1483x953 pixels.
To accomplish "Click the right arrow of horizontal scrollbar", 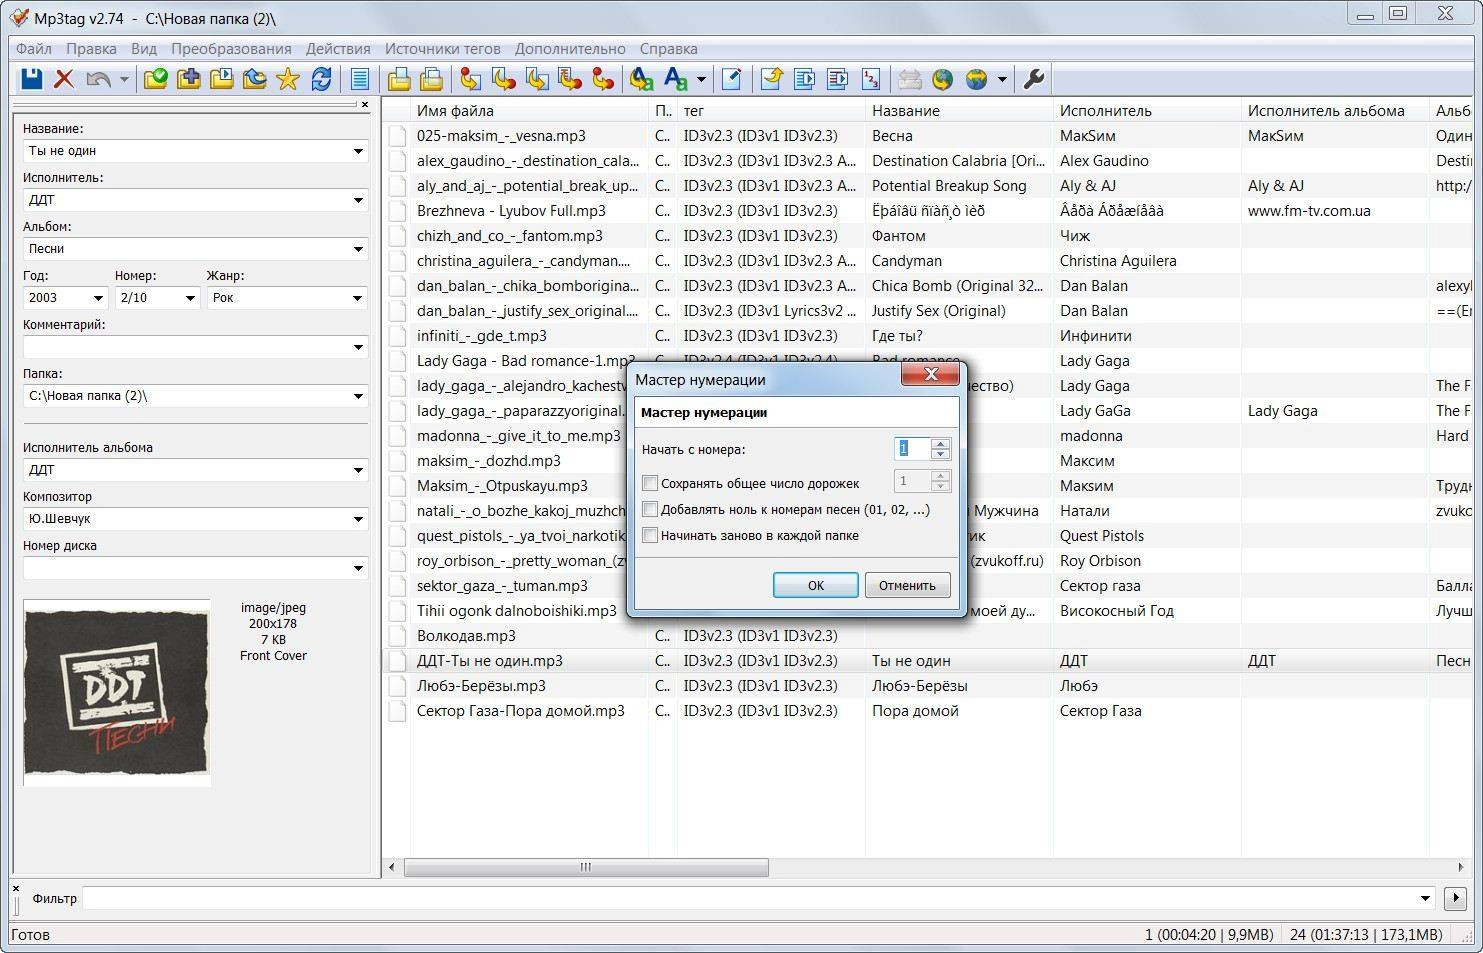I will 1461,867.
